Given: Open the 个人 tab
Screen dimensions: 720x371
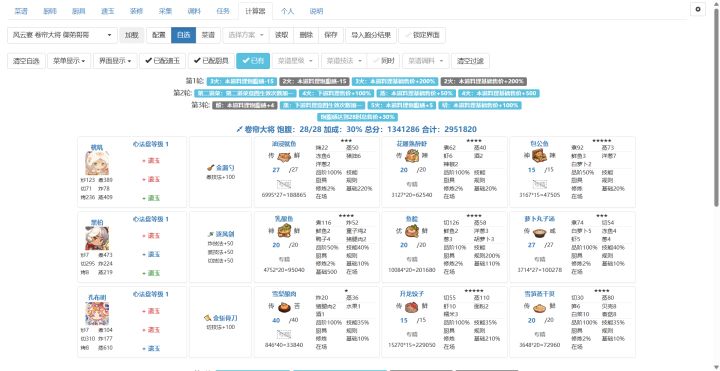Looking at the screenshot, I should click(287, 11).
